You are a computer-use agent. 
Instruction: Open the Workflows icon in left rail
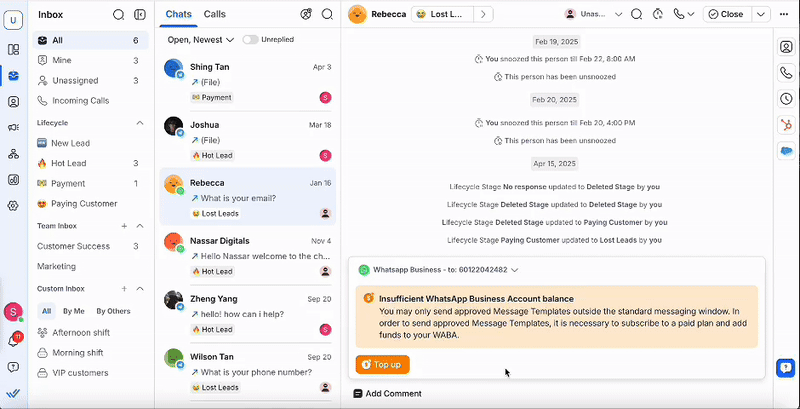pos(13,154)
